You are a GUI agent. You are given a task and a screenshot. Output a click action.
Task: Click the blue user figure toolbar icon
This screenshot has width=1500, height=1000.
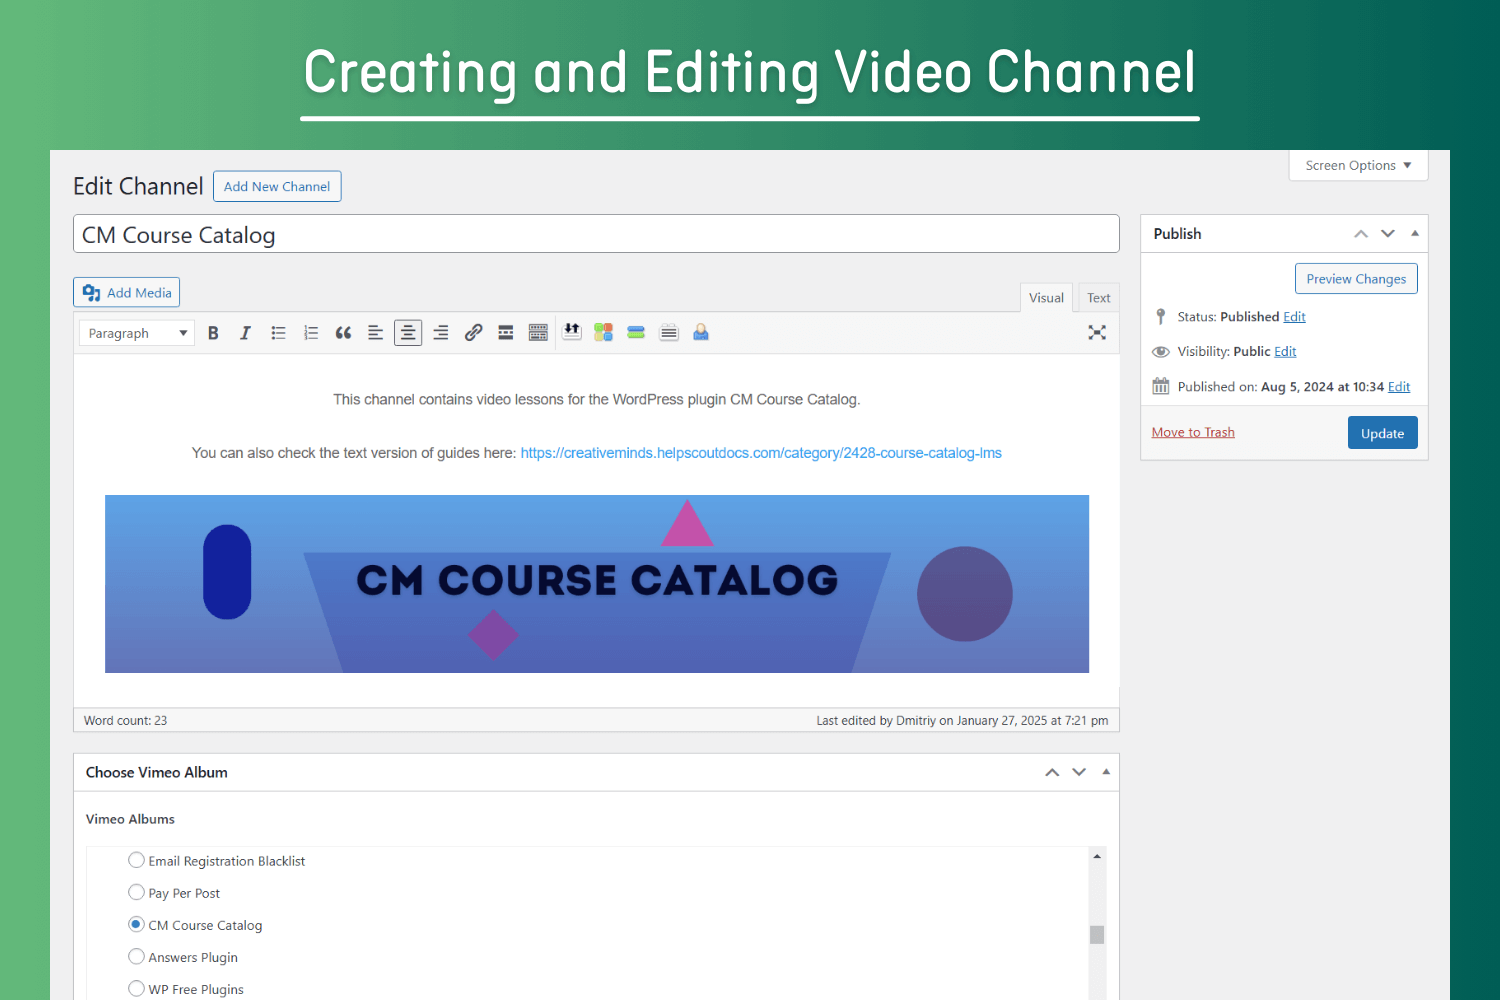[701, 332]
